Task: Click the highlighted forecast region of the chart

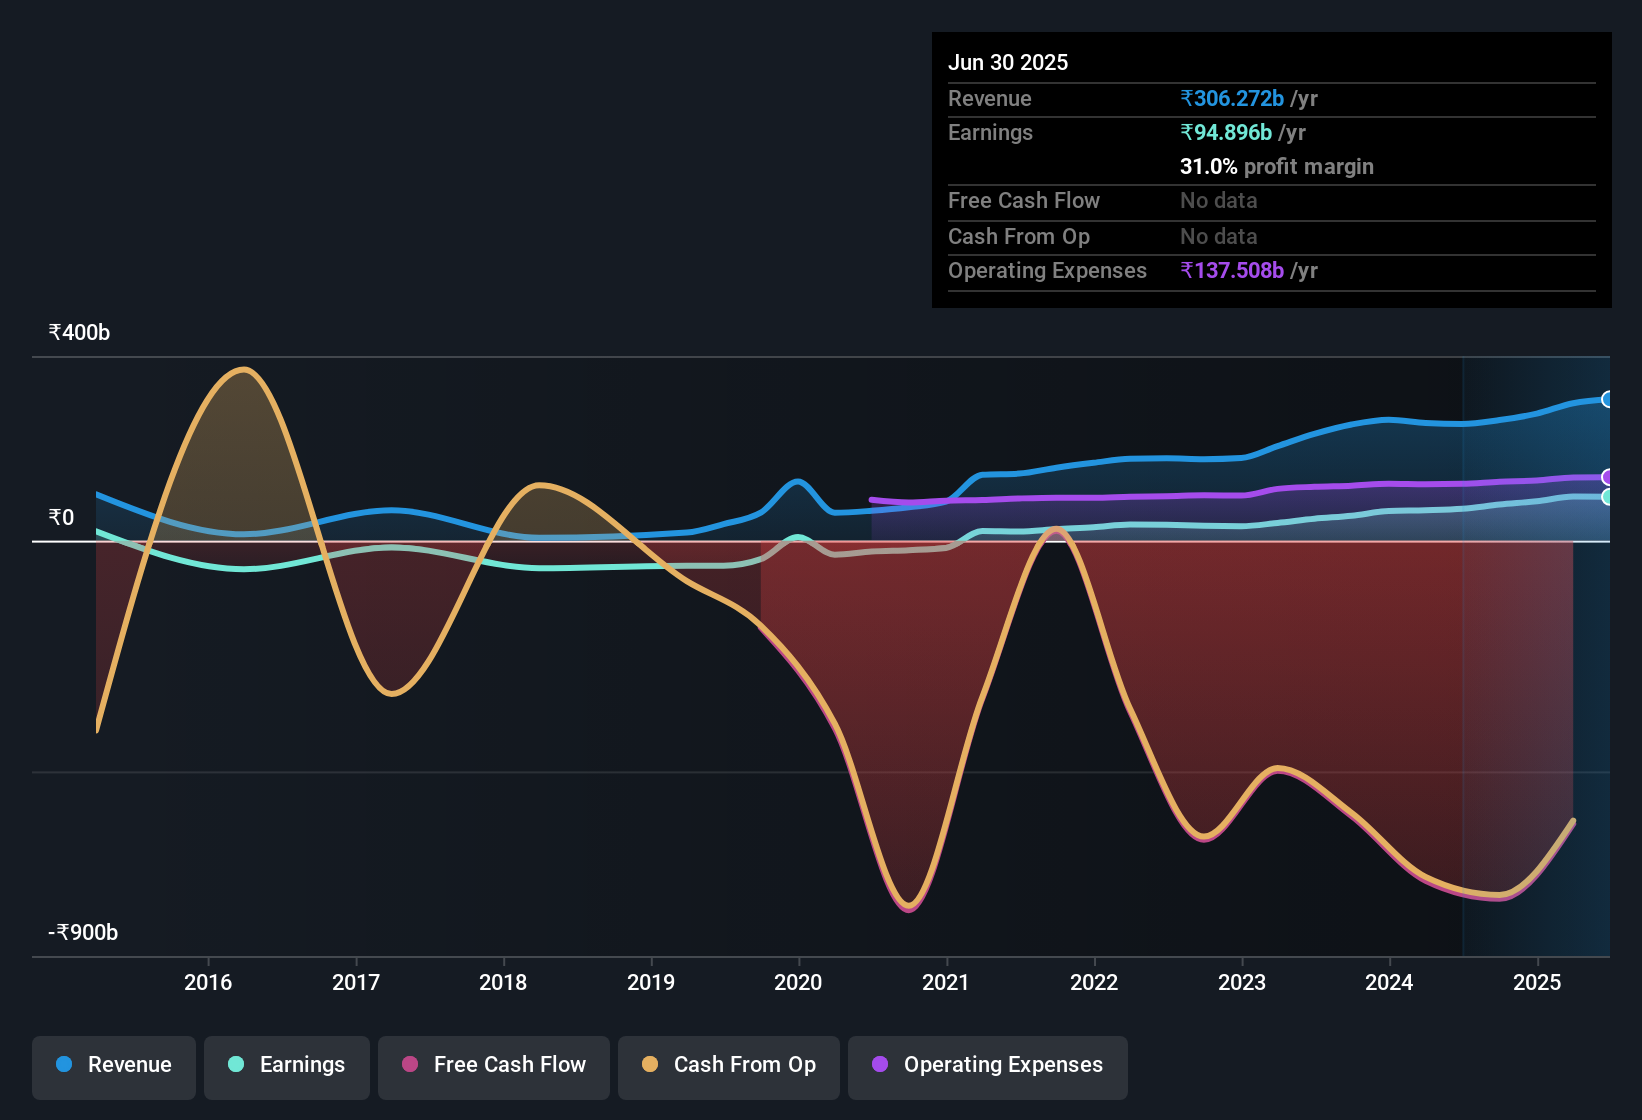Action: tap(1530, 650)
